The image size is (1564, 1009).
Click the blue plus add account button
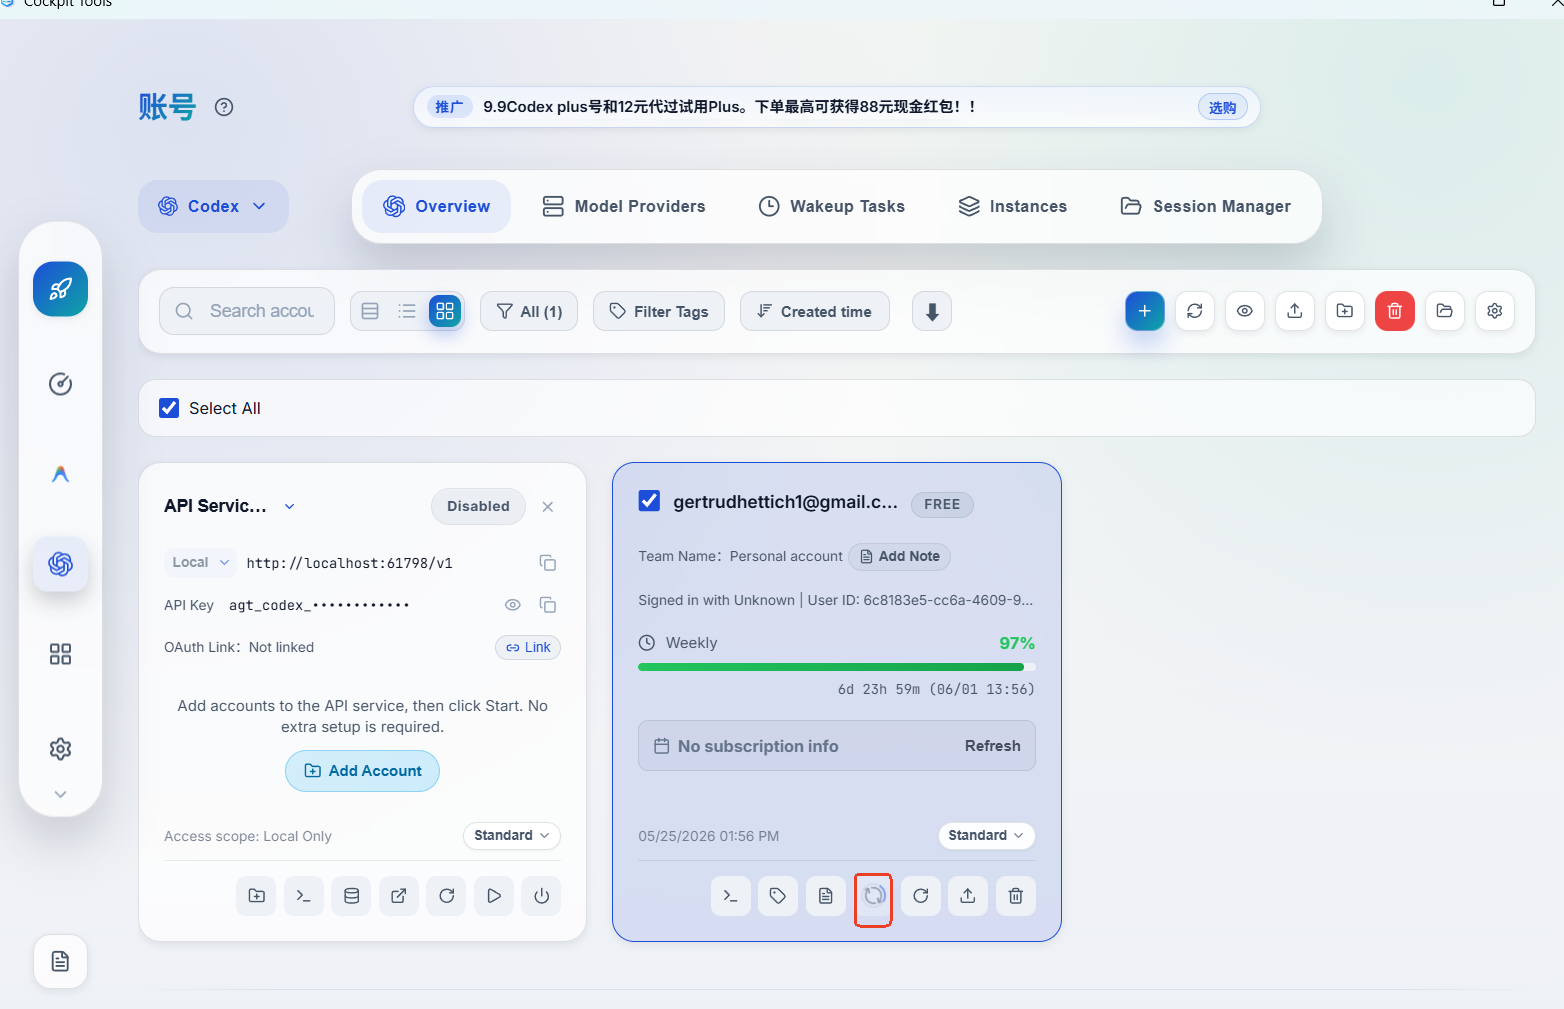click(1145, 311)
